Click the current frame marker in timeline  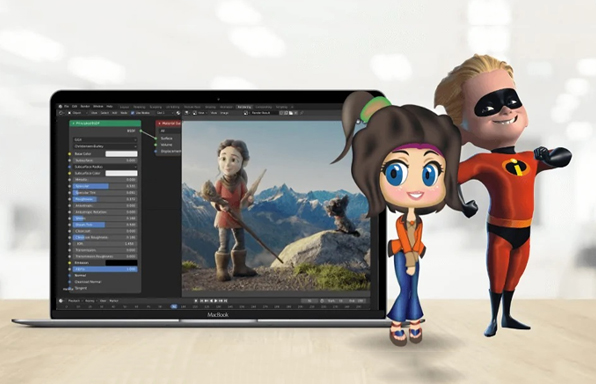[x=174, y=306]
